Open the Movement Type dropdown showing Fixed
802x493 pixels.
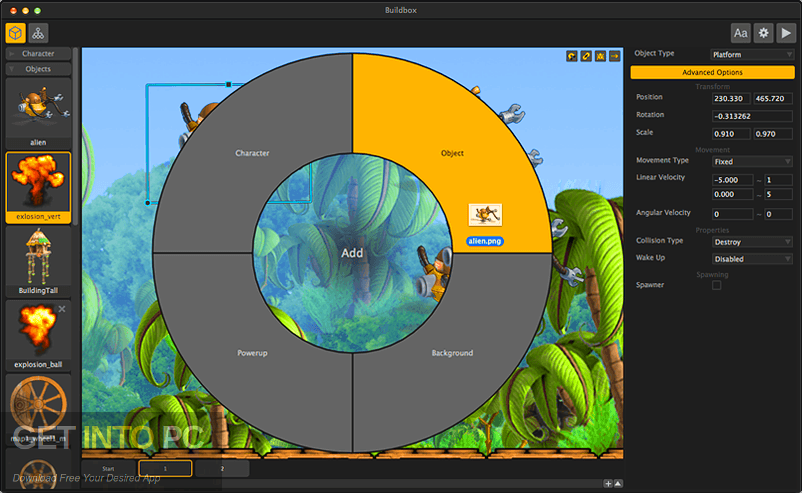click(x=752, y=162)
